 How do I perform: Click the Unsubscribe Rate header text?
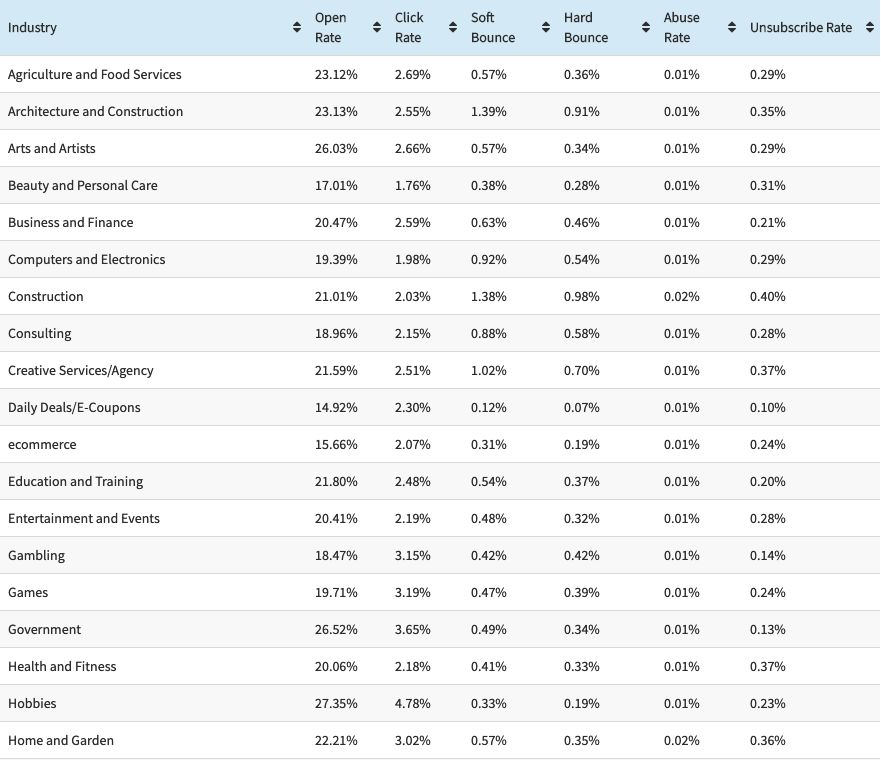point(800,28)
